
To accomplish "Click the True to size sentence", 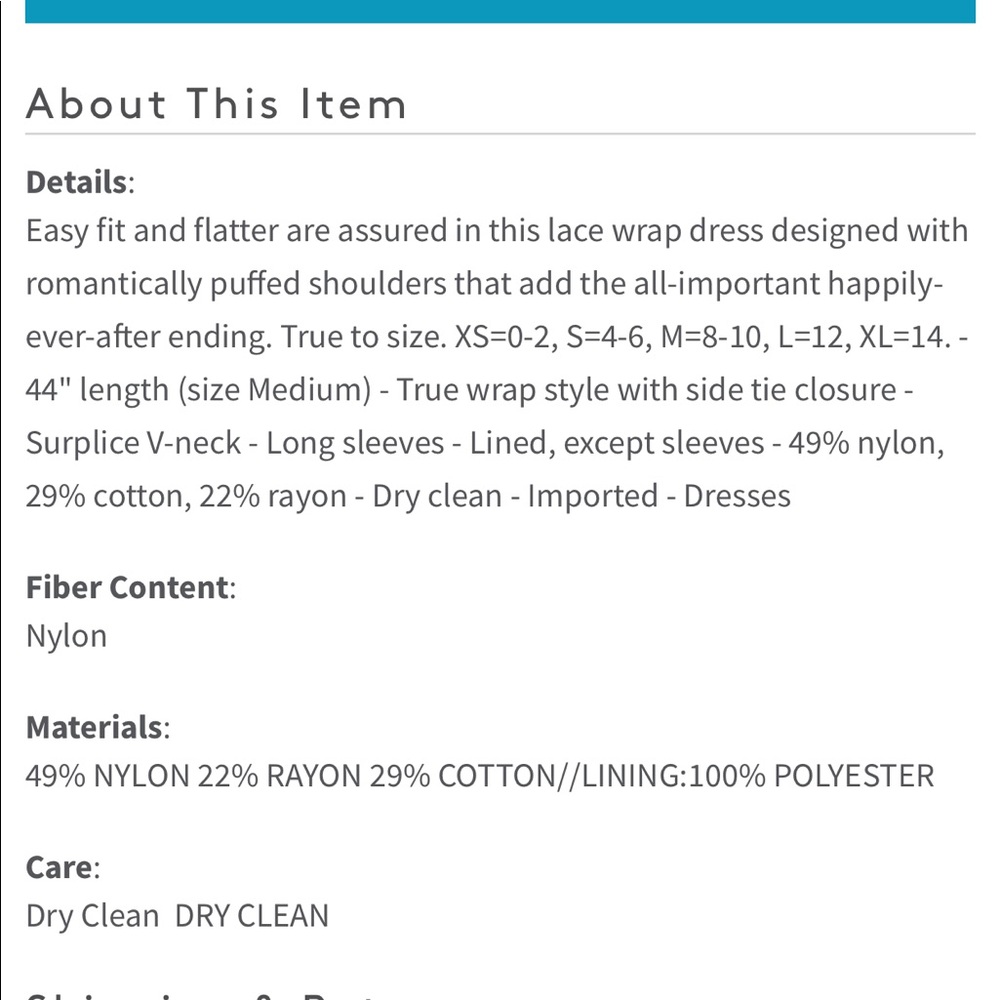I will 364,337.
